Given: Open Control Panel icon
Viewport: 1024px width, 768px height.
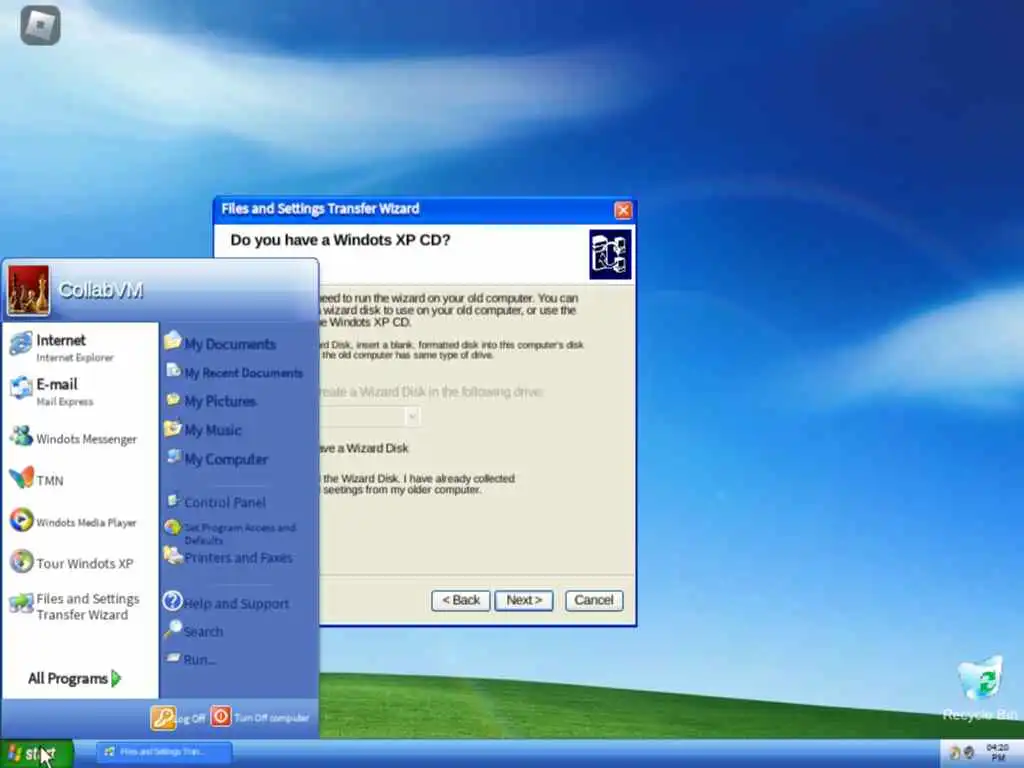Looking at the screenshot, I should [173, 501].
